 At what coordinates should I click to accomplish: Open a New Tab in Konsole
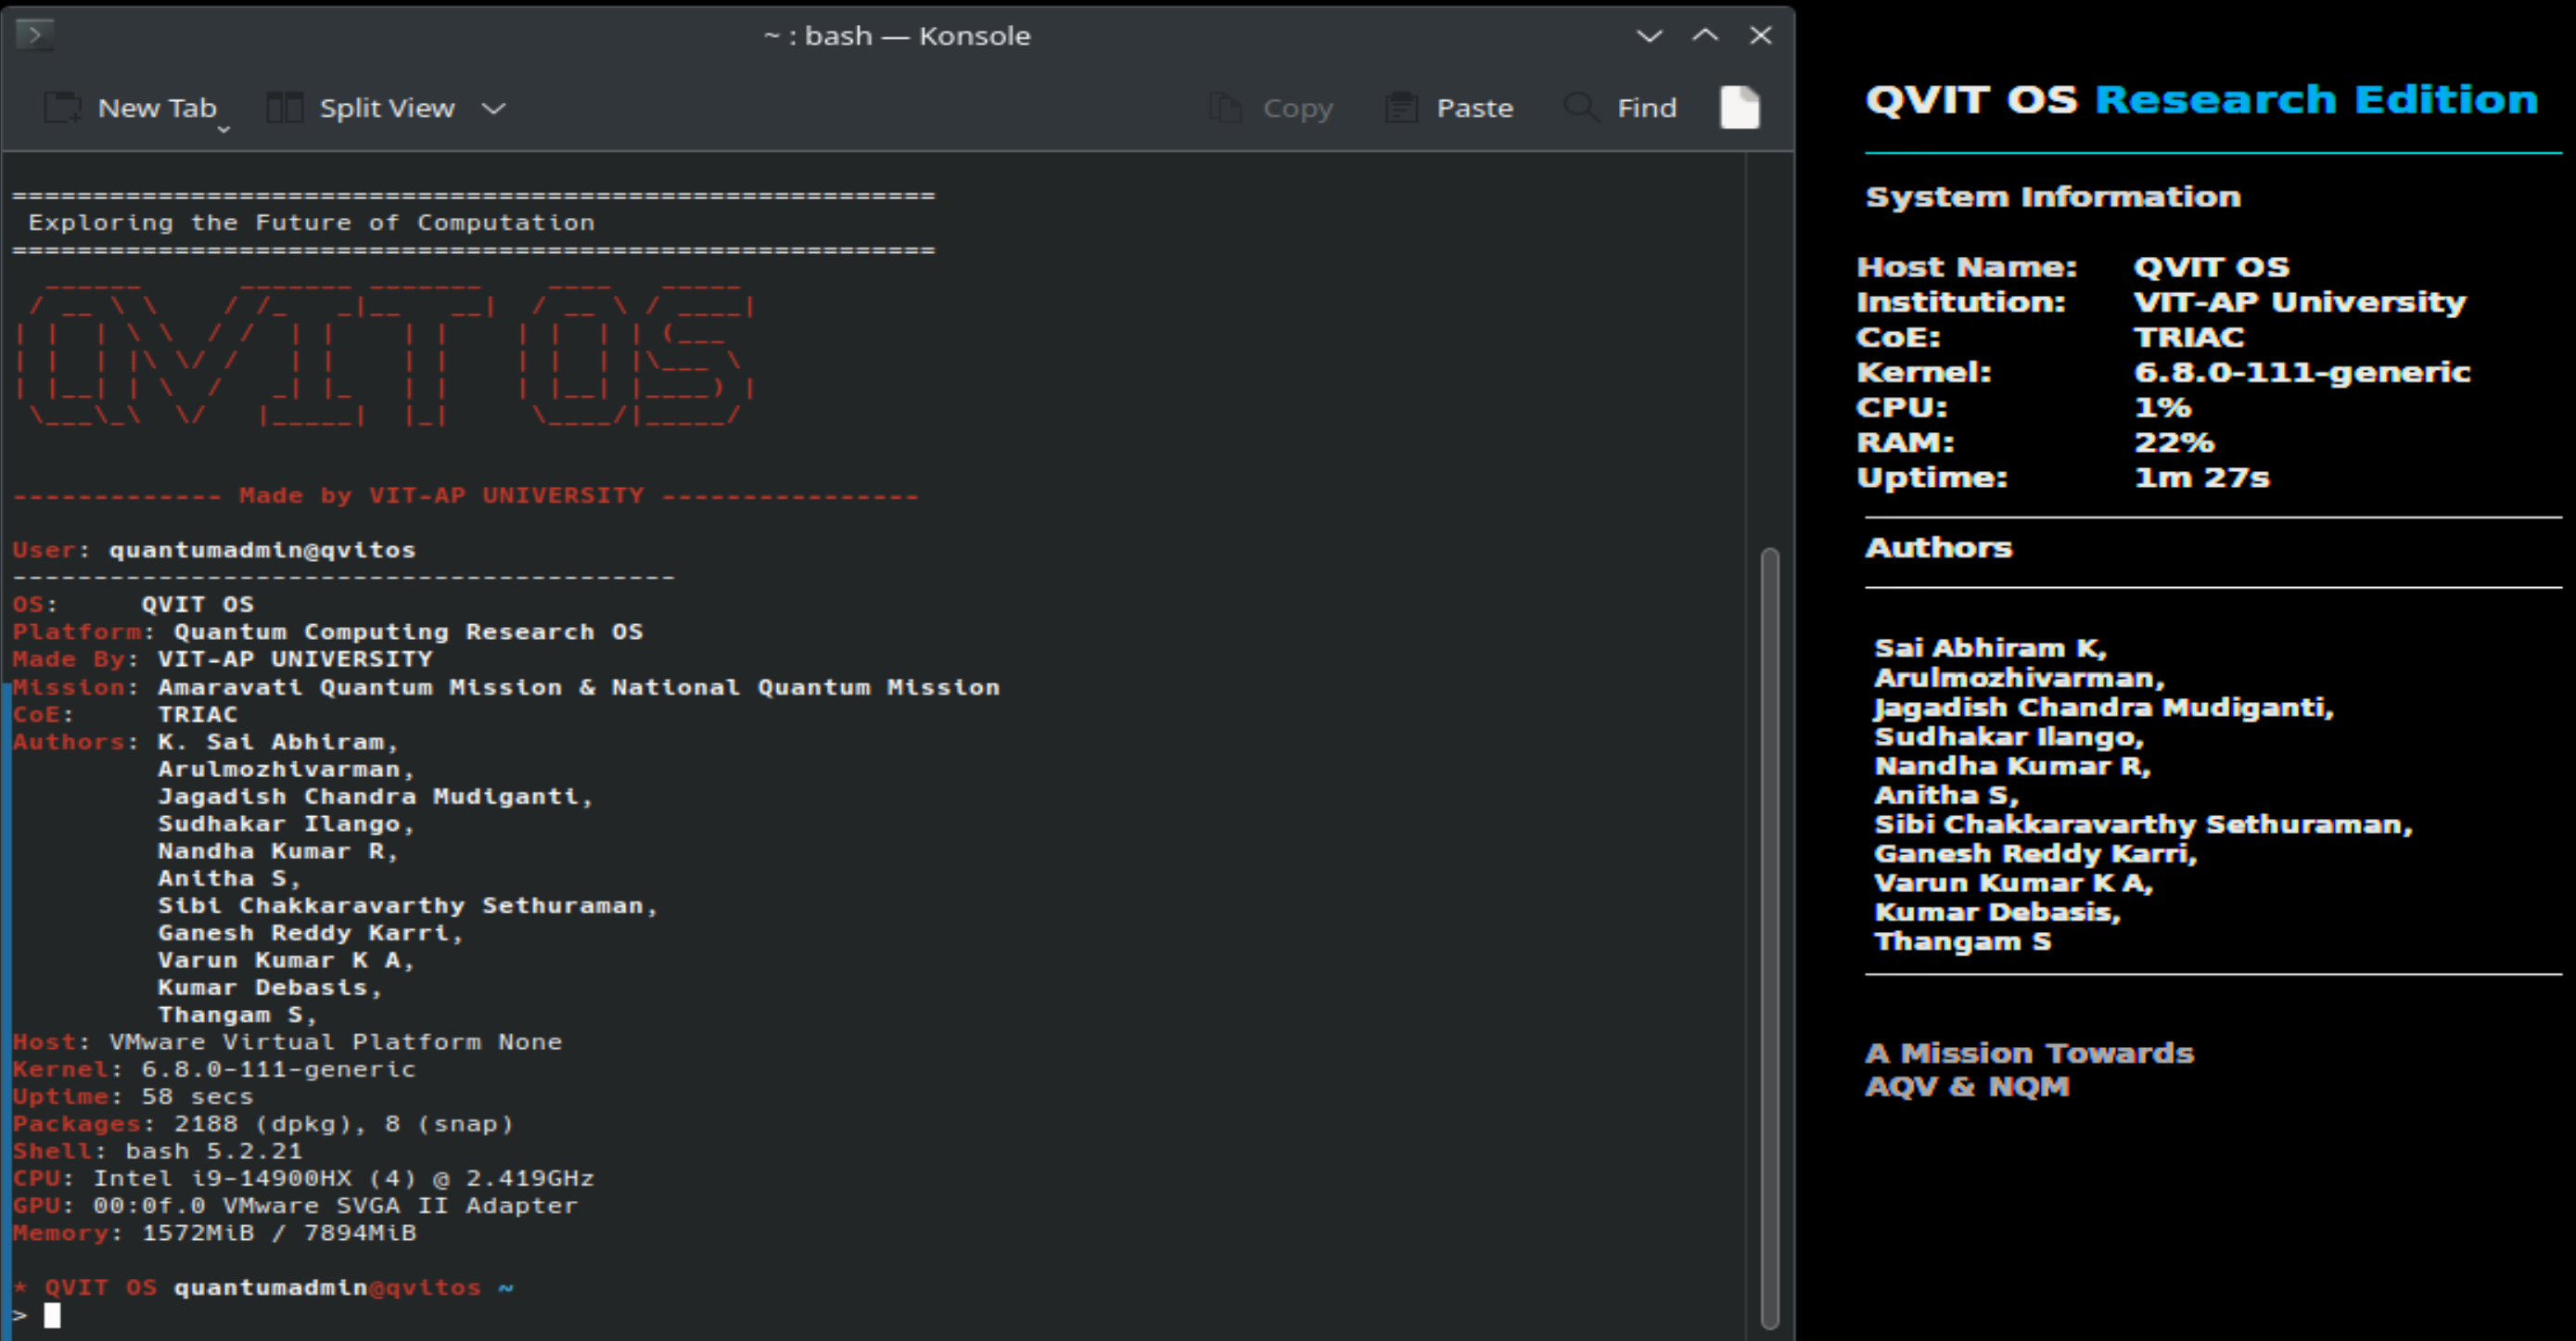[130, 108]
